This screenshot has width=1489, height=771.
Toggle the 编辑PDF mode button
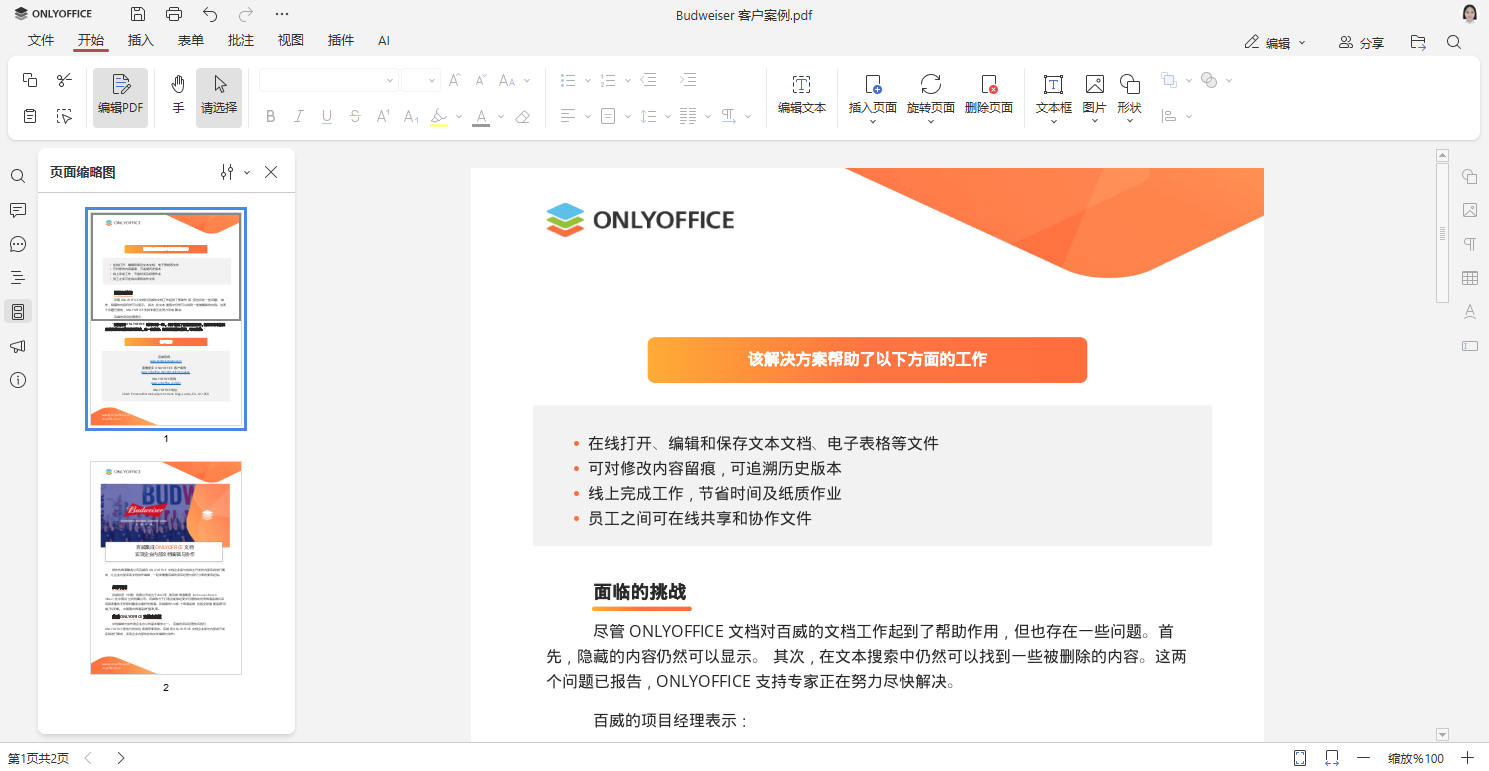[x=121, y=97]
